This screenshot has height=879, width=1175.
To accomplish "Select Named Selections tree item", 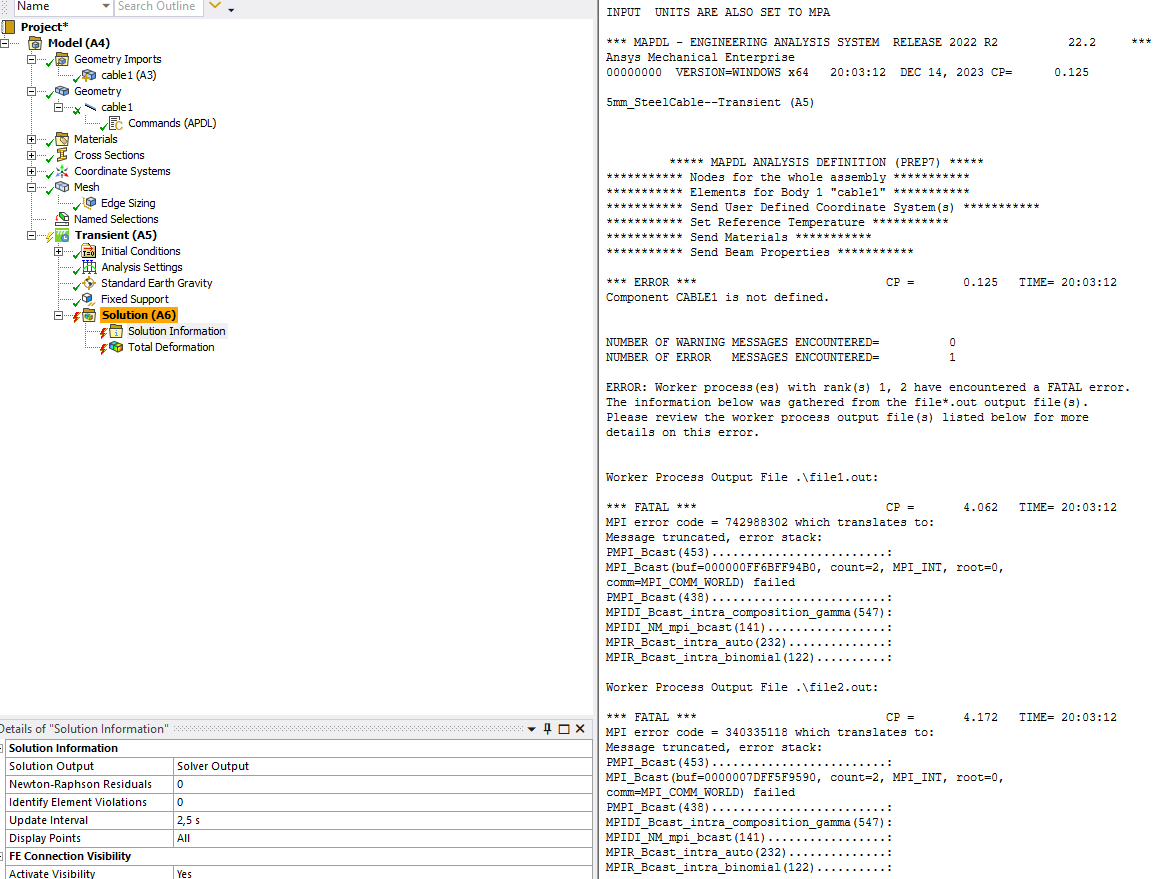I will tap(116, 219).
